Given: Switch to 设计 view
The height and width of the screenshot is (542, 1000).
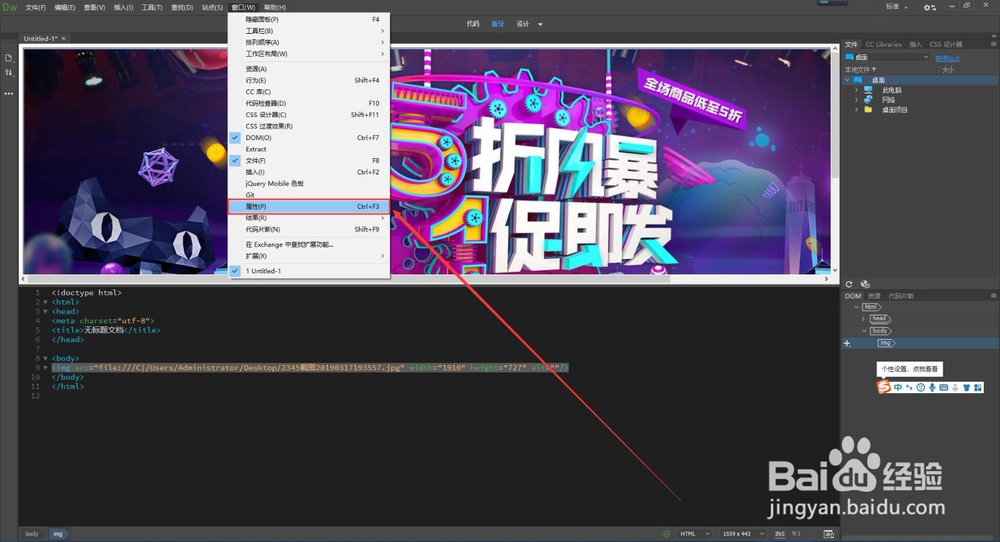Looking at the screenshot, I should click(523, 24).
